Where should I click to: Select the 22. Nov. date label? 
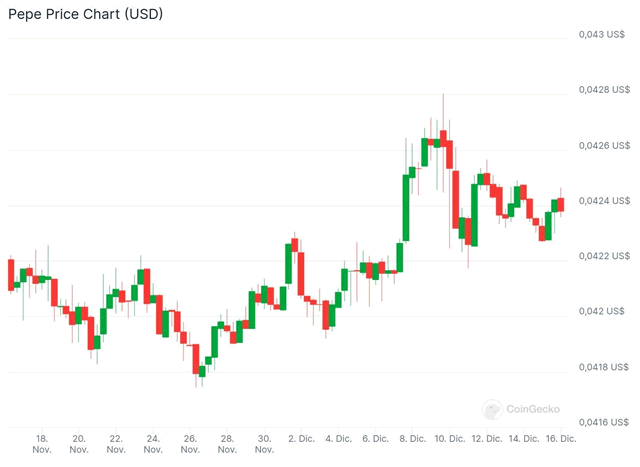pyautogui.click(x=116, y=444)
